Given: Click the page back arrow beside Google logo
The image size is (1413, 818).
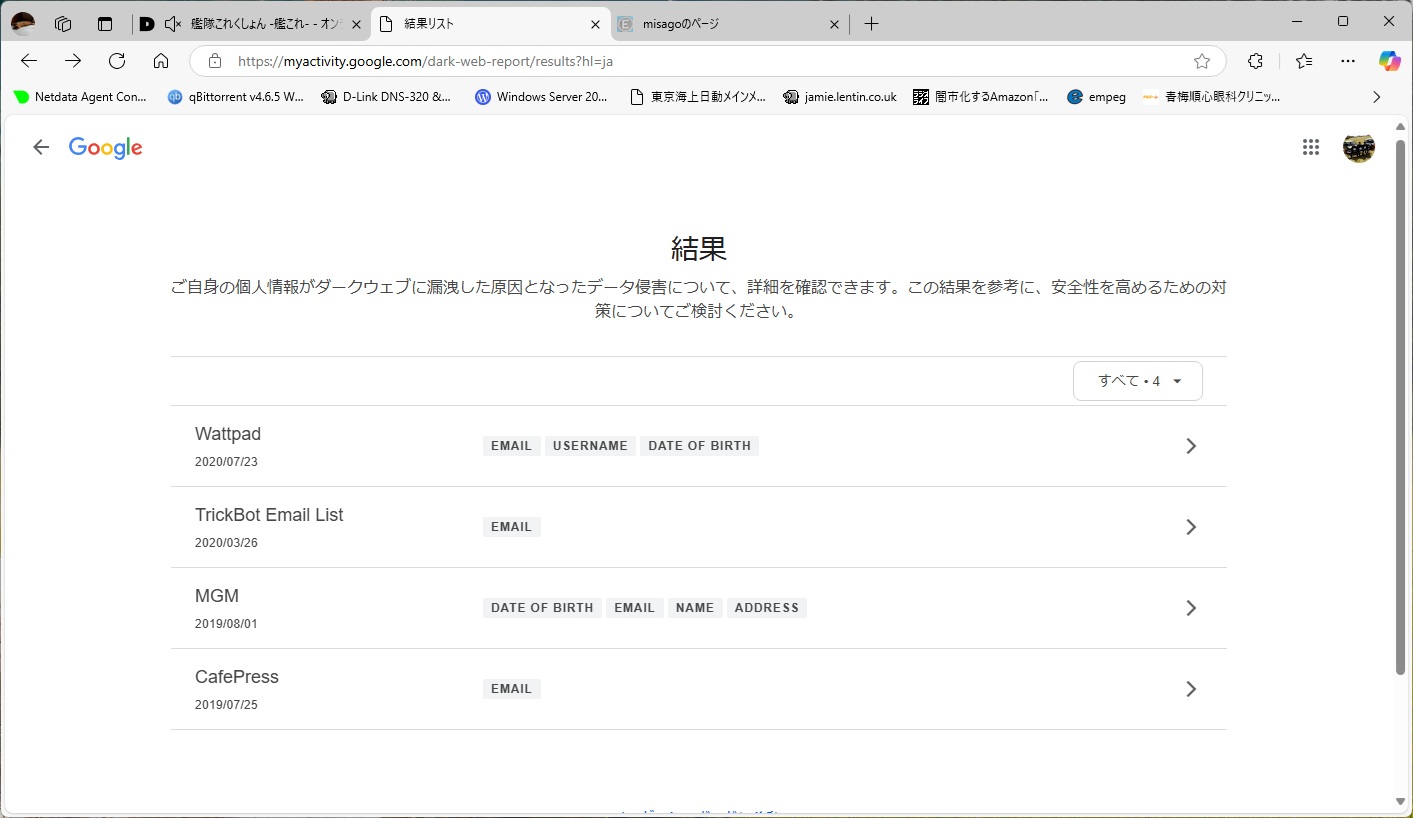Looking at the screenshot, I should point(41,148).
